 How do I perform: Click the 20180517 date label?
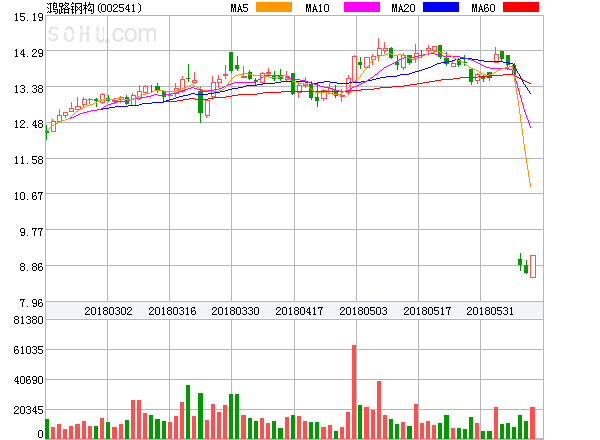point(427,311)
